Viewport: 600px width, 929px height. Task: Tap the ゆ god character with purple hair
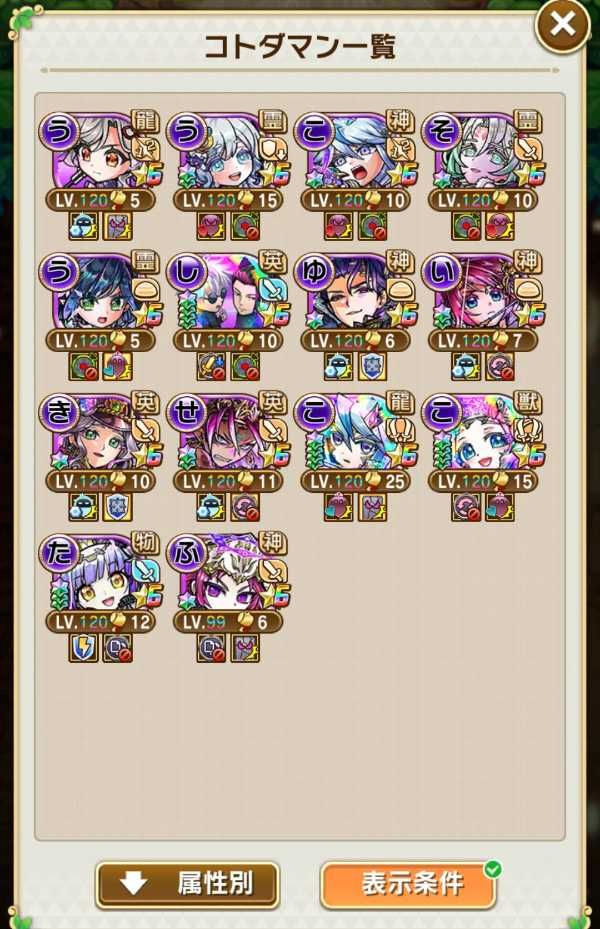point(355,300)
